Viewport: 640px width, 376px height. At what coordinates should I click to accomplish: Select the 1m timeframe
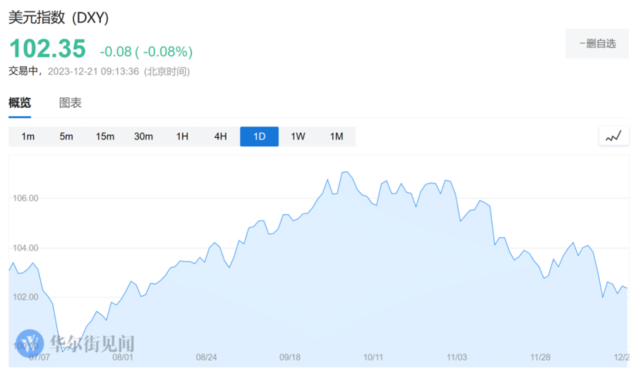(28, 136)
